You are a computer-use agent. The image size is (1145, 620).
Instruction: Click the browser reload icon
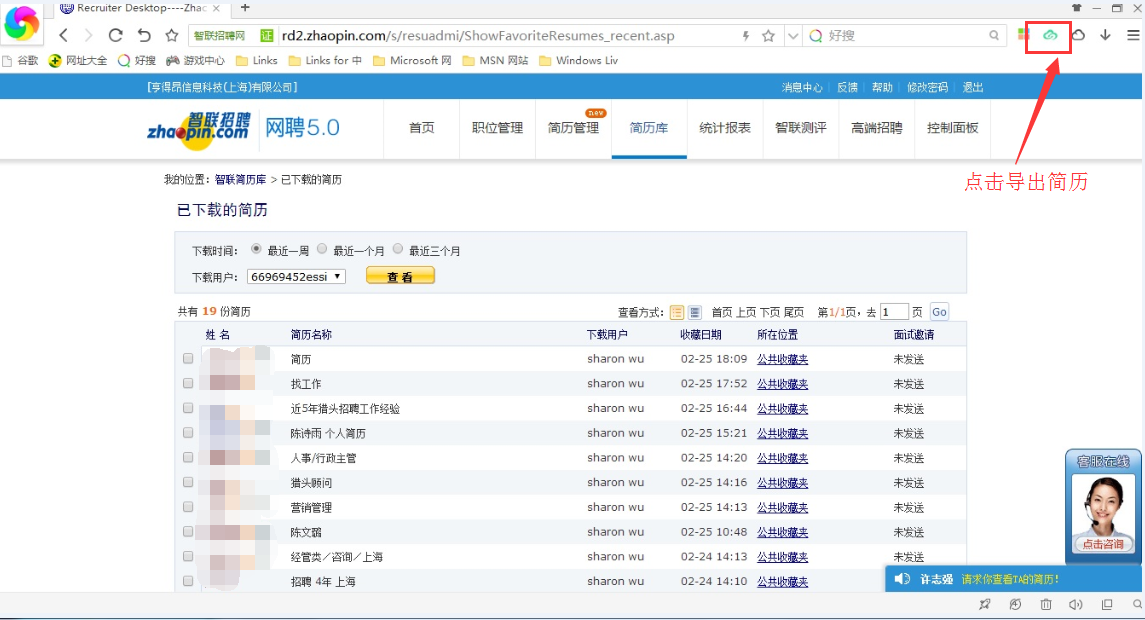pyautogui.click(x=115, y=35)
